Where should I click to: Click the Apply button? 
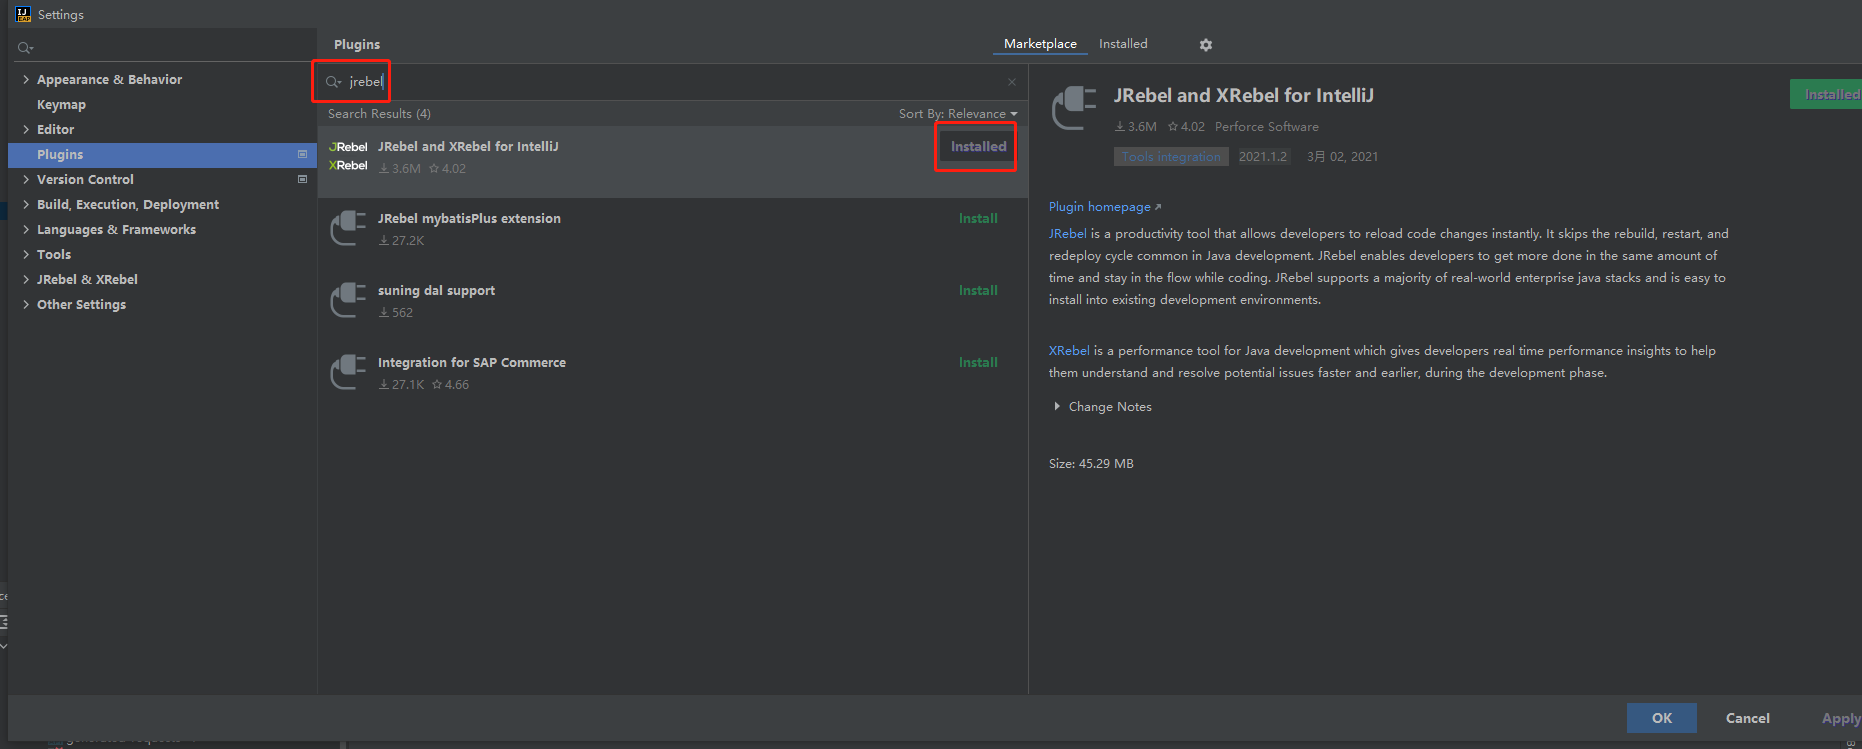1840,718
